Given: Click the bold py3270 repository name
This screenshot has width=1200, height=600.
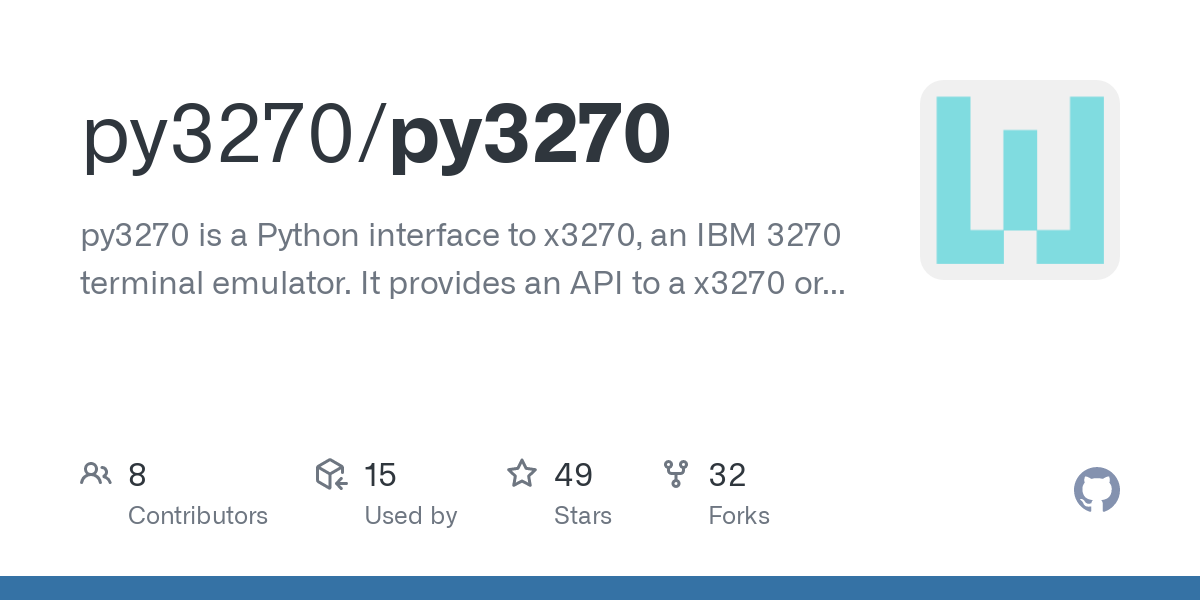Looking at the screenshot, I should point(530,135).
